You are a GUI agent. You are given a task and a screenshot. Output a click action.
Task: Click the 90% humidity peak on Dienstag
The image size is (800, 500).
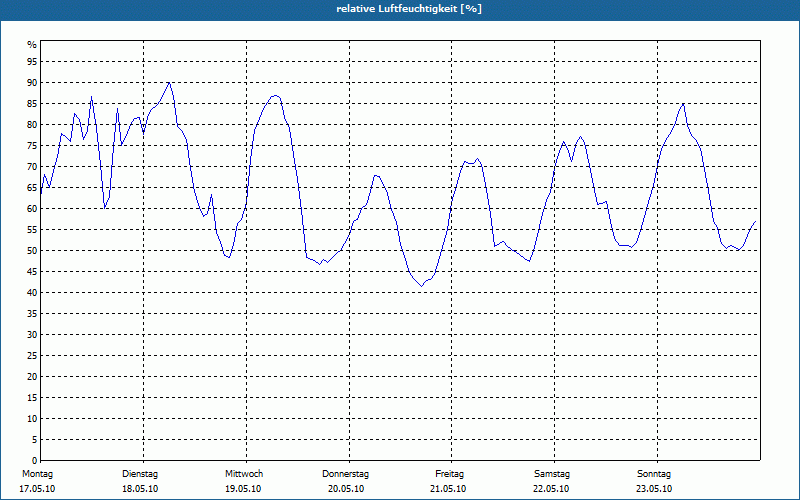pyautogui.click(x=169, y=83)
